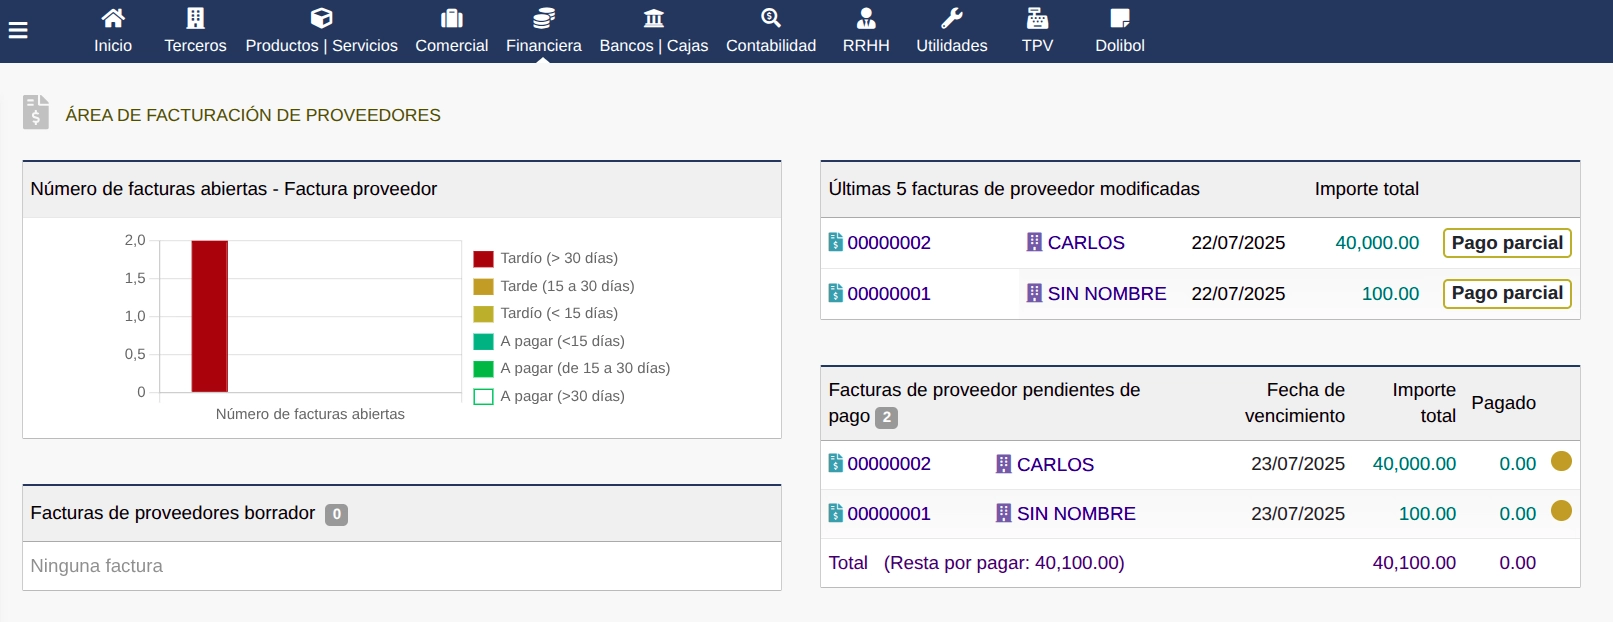Open RRHH person icon
The height and width of the screenshot is (622, 1613).
click(866, 18)
